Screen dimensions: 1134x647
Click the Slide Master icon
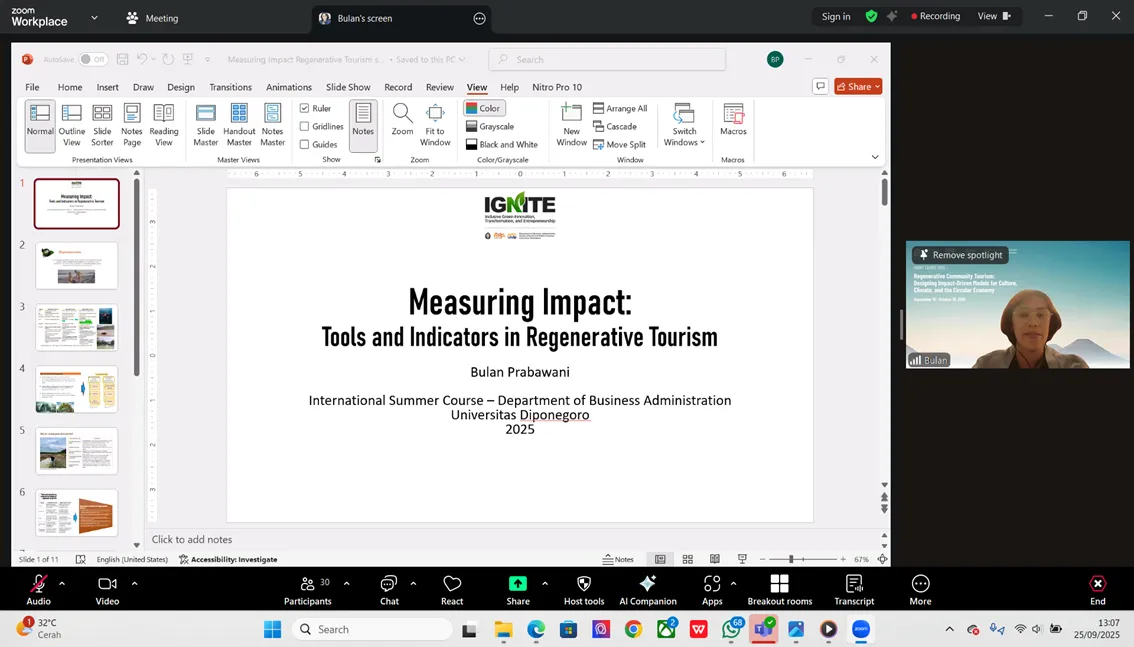[205, 125]
